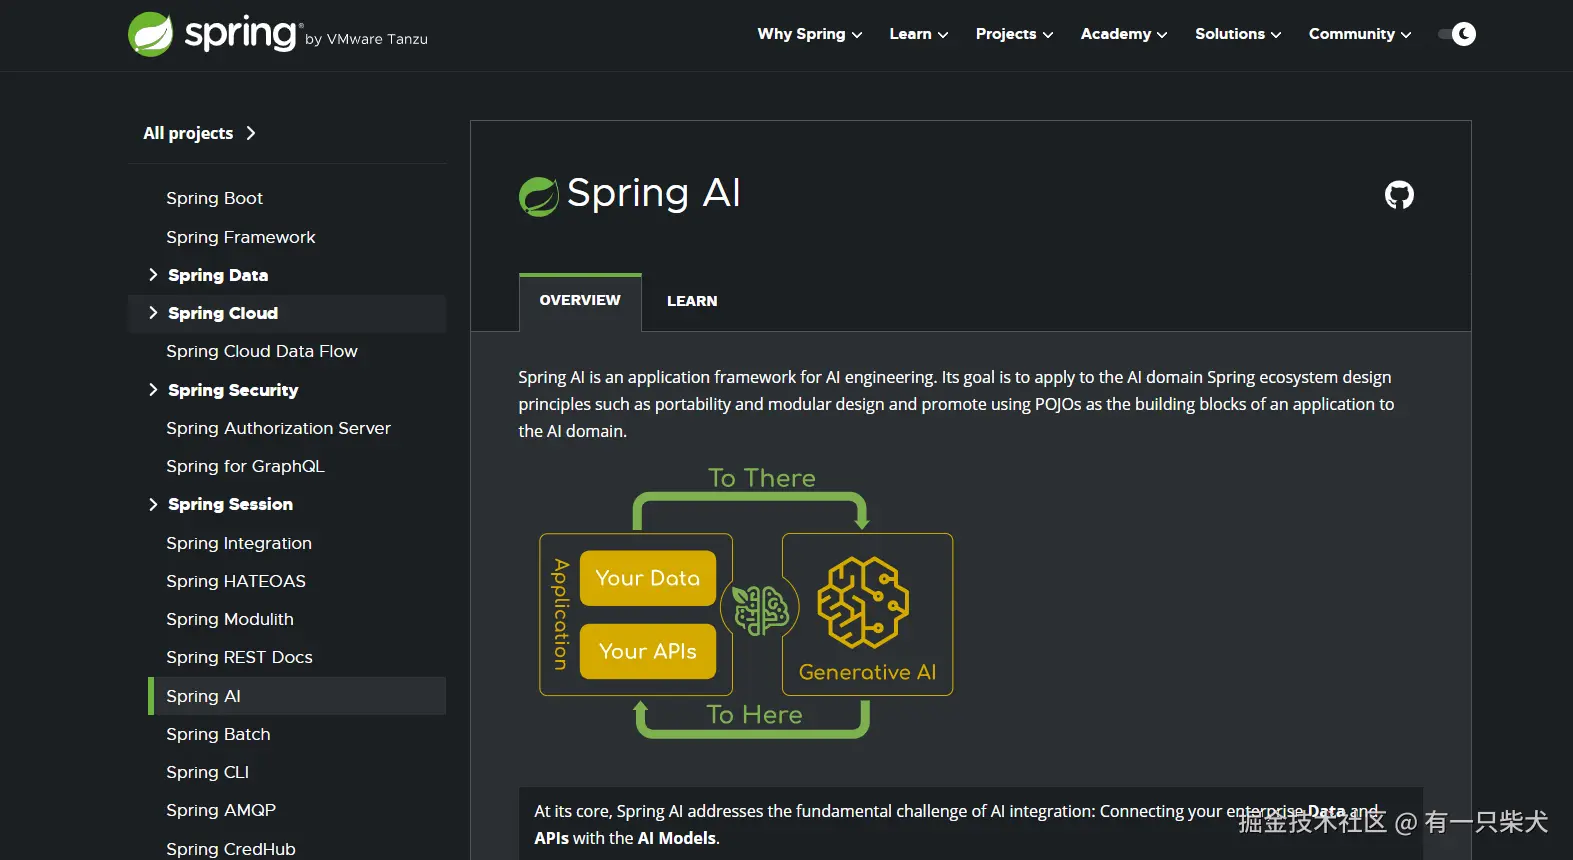Open Spring AMQP link

(221, 810)
